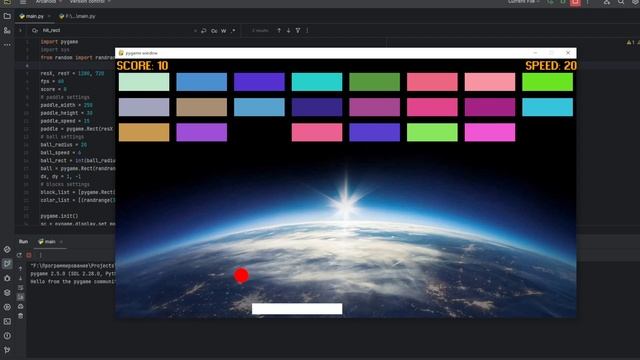Toggle Regex option in find bar
Screen dimensions: 640x360
pyautogui.click(x=233, y=31)
